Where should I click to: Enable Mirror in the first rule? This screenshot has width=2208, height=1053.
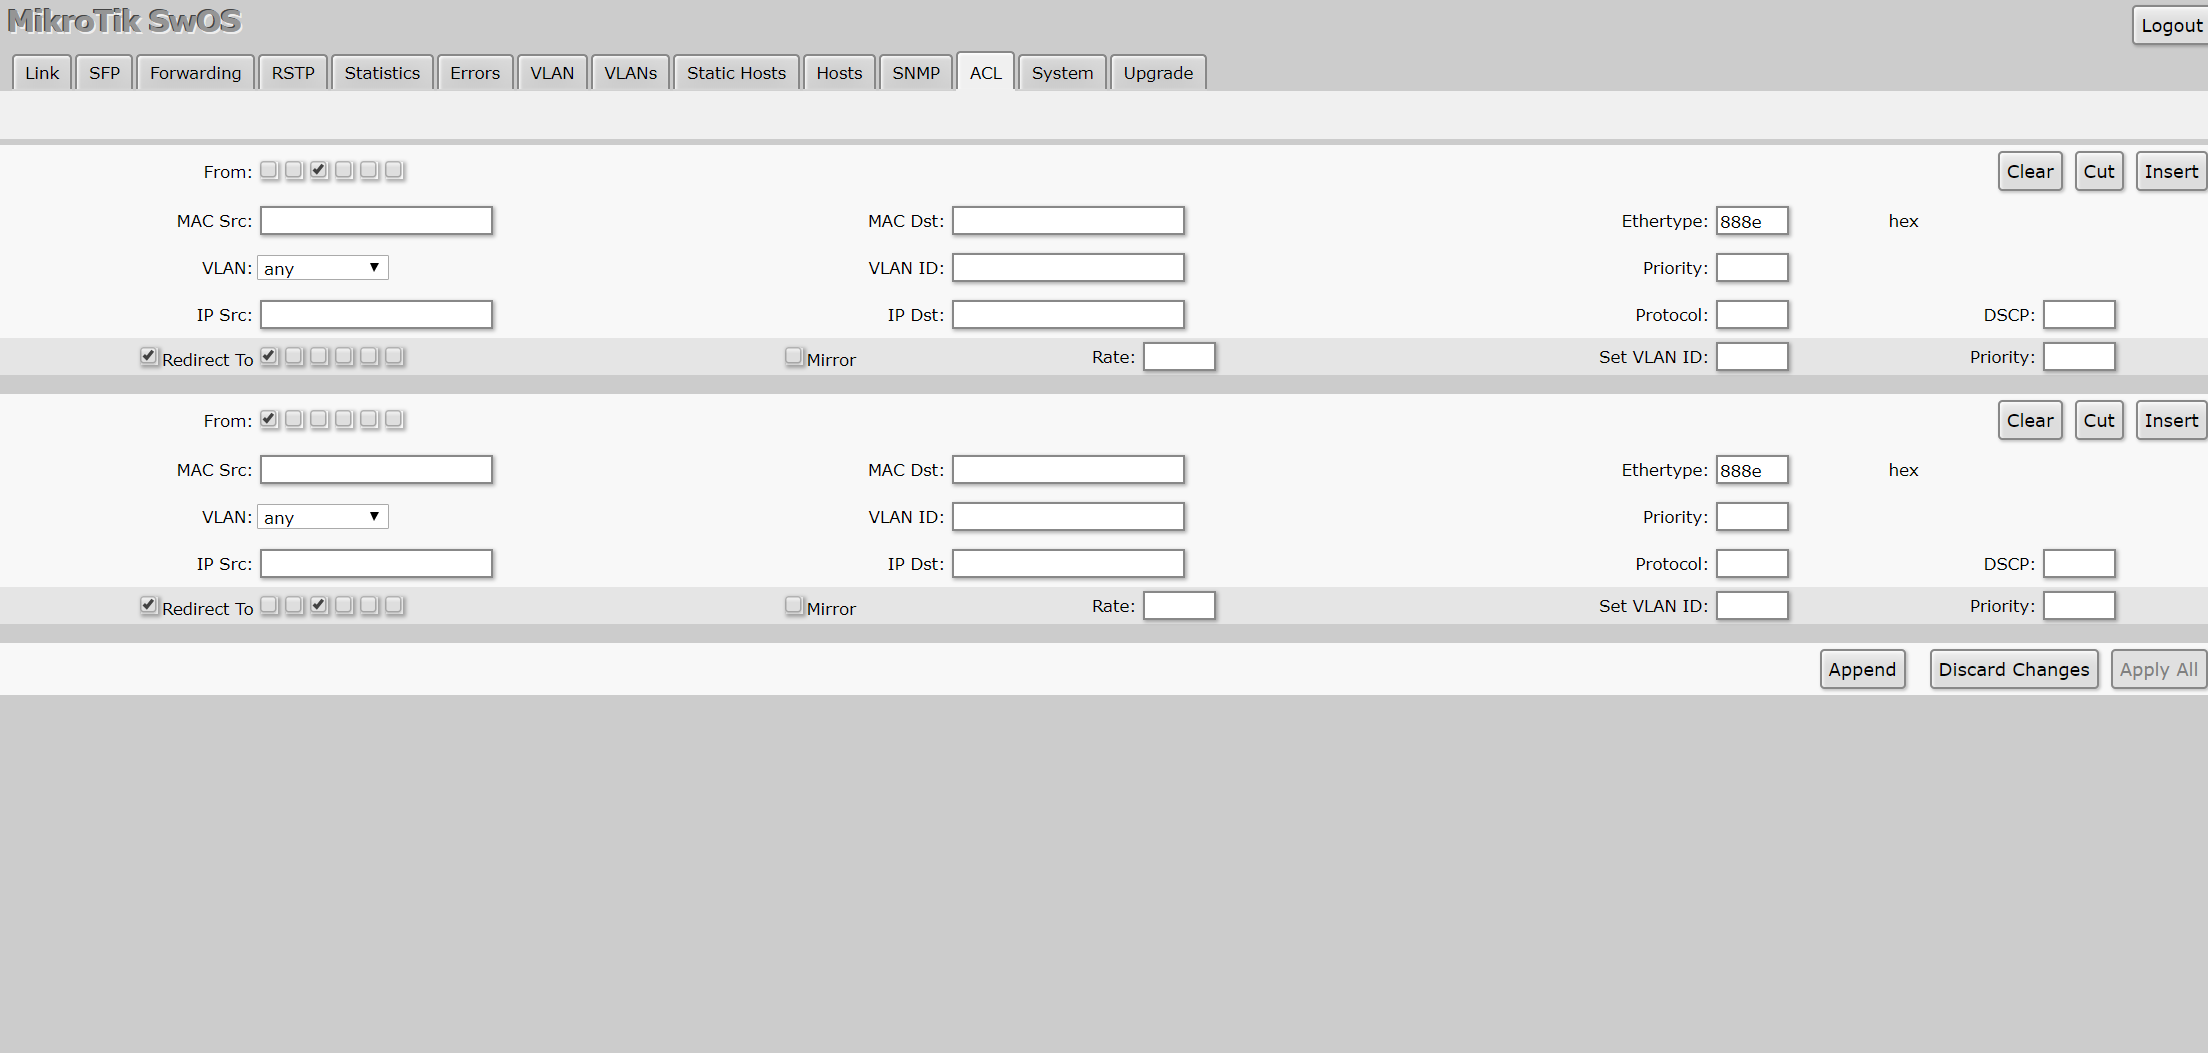tap(794, 356)
